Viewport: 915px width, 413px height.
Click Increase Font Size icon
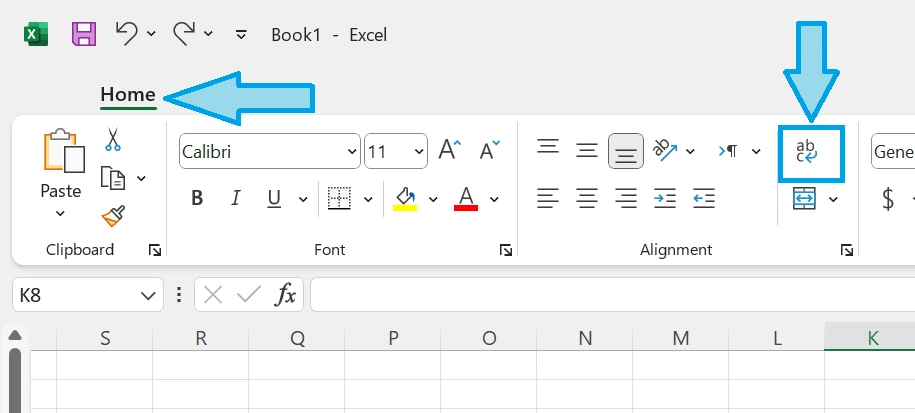tap(449, 151)
